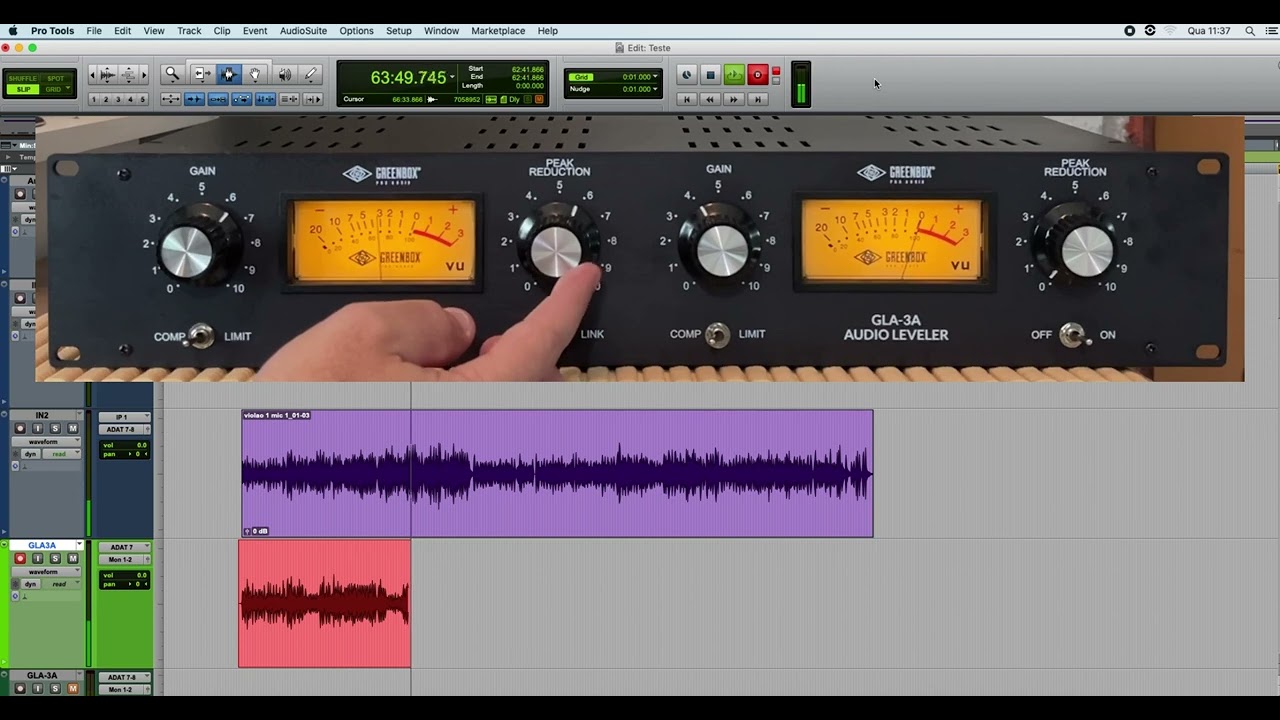Screen dimensions: 1280x720
Task: Open IN2 track view selector 'waveform'
Action: pos(46,442)
